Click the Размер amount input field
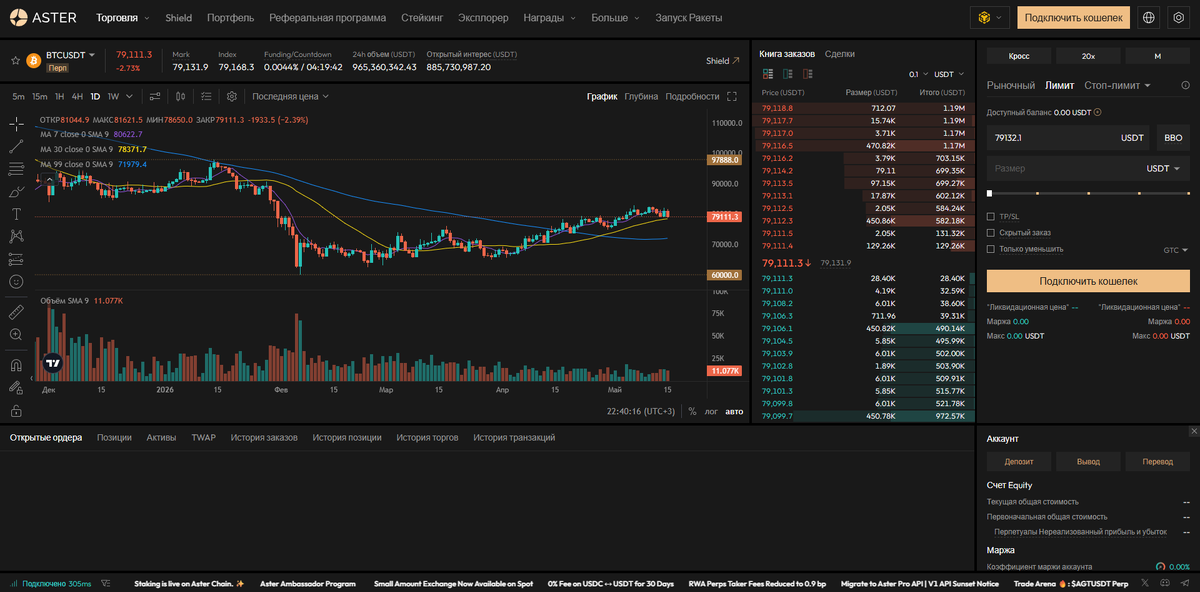 point(1088,169)
